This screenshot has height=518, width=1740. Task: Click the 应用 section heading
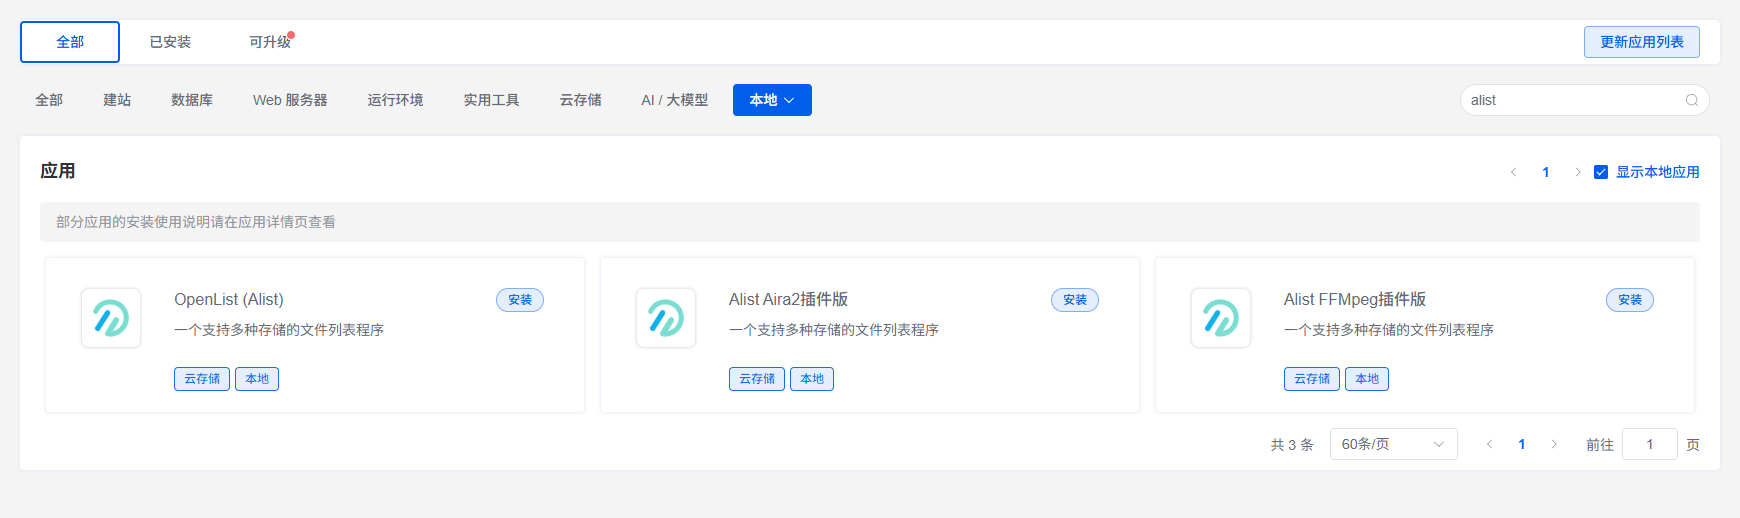[x=58, y=171]
